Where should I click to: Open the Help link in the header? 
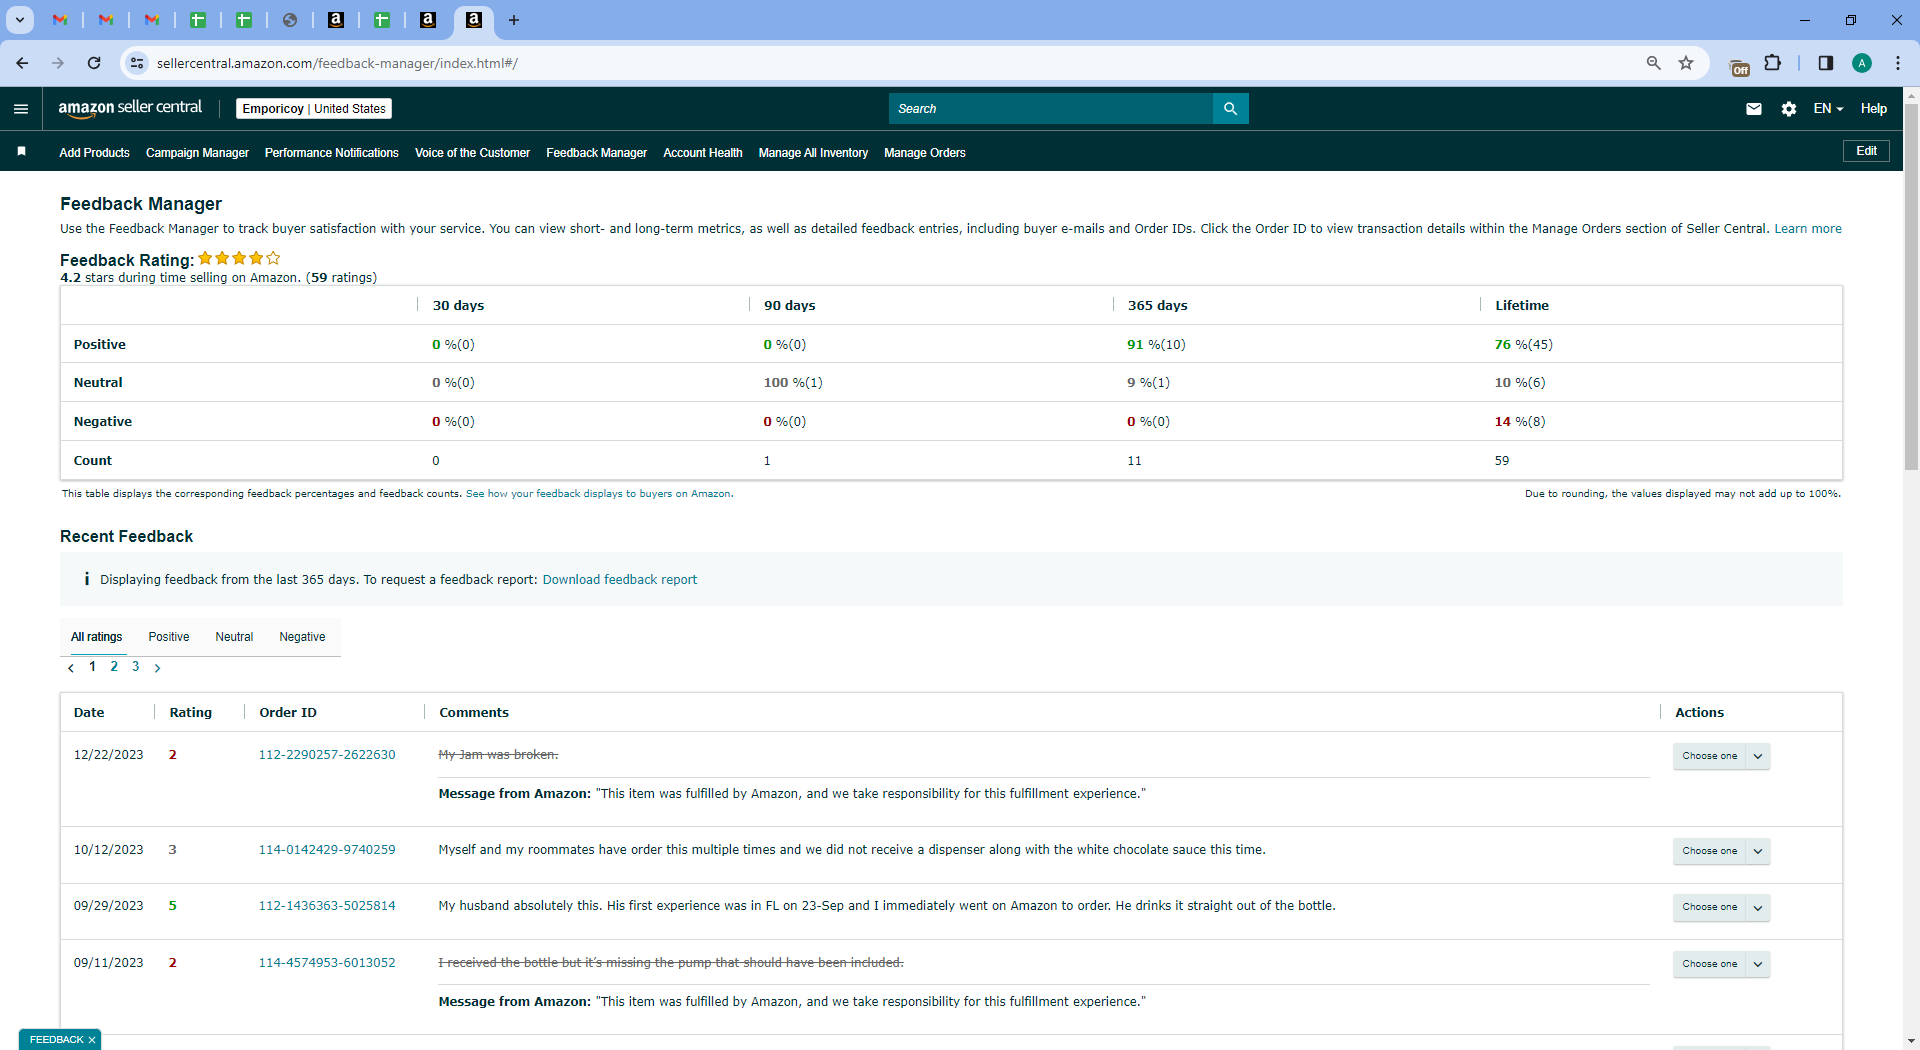1874,109
